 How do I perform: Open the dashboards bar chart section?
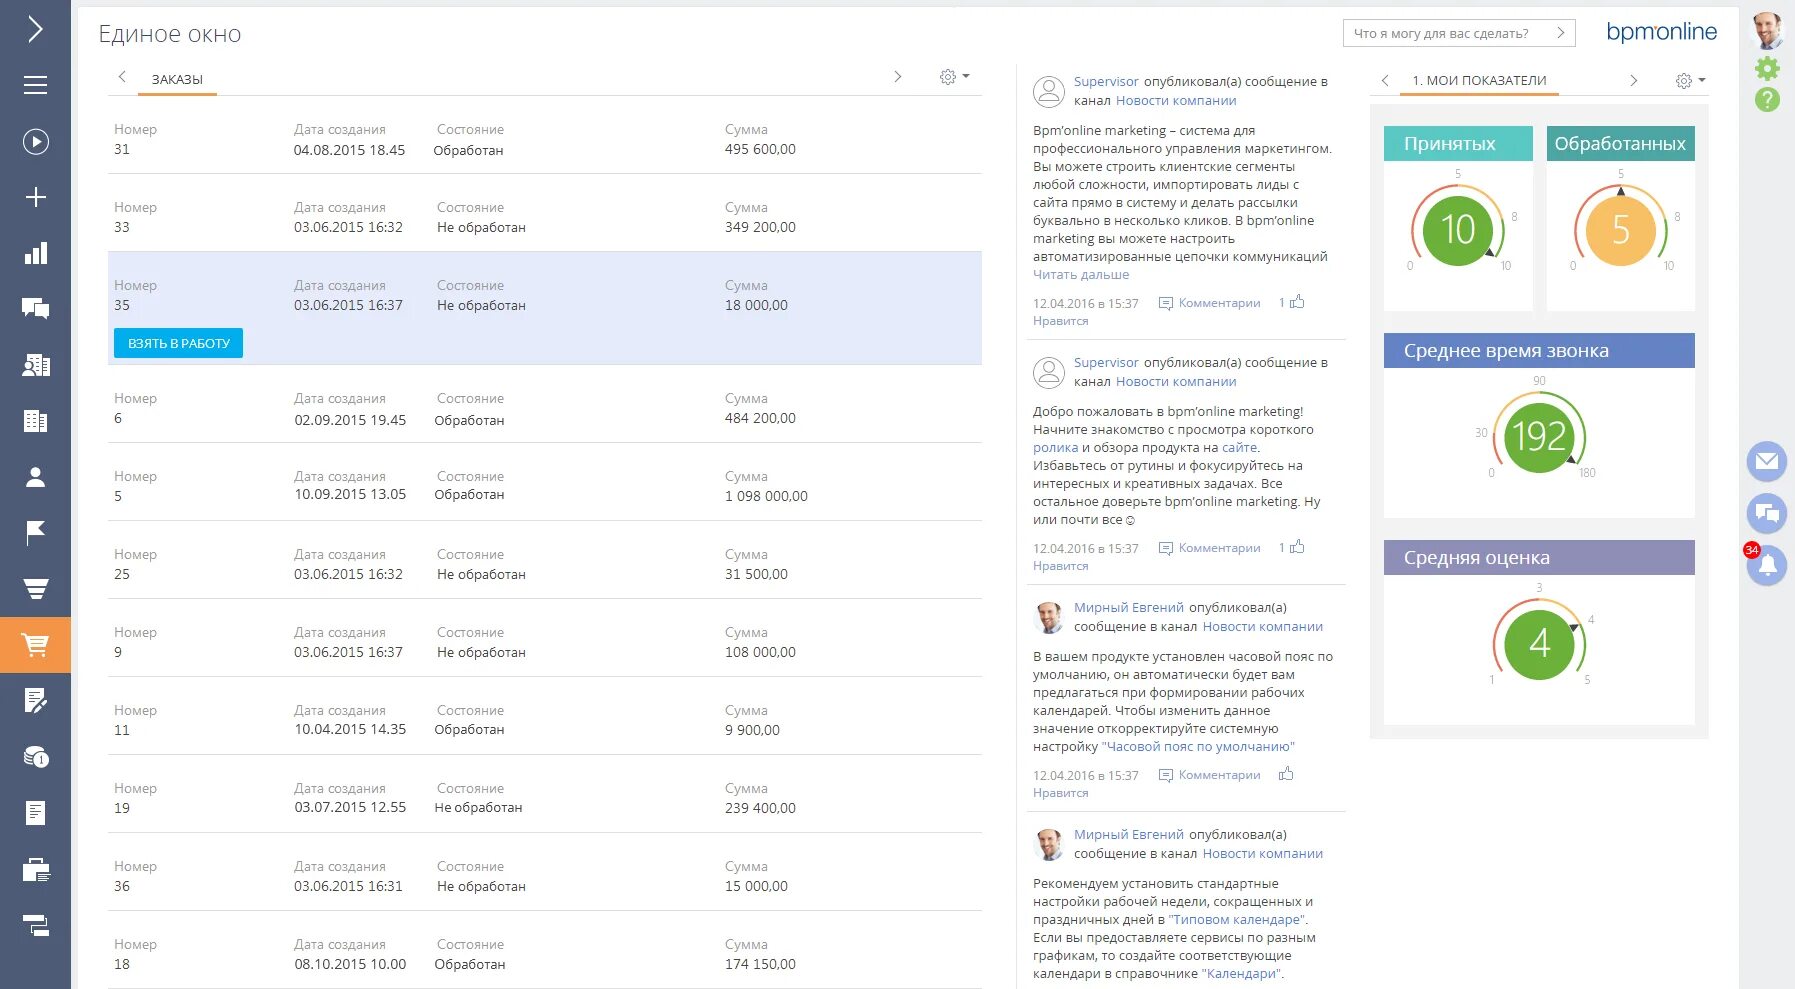point(35,253)
